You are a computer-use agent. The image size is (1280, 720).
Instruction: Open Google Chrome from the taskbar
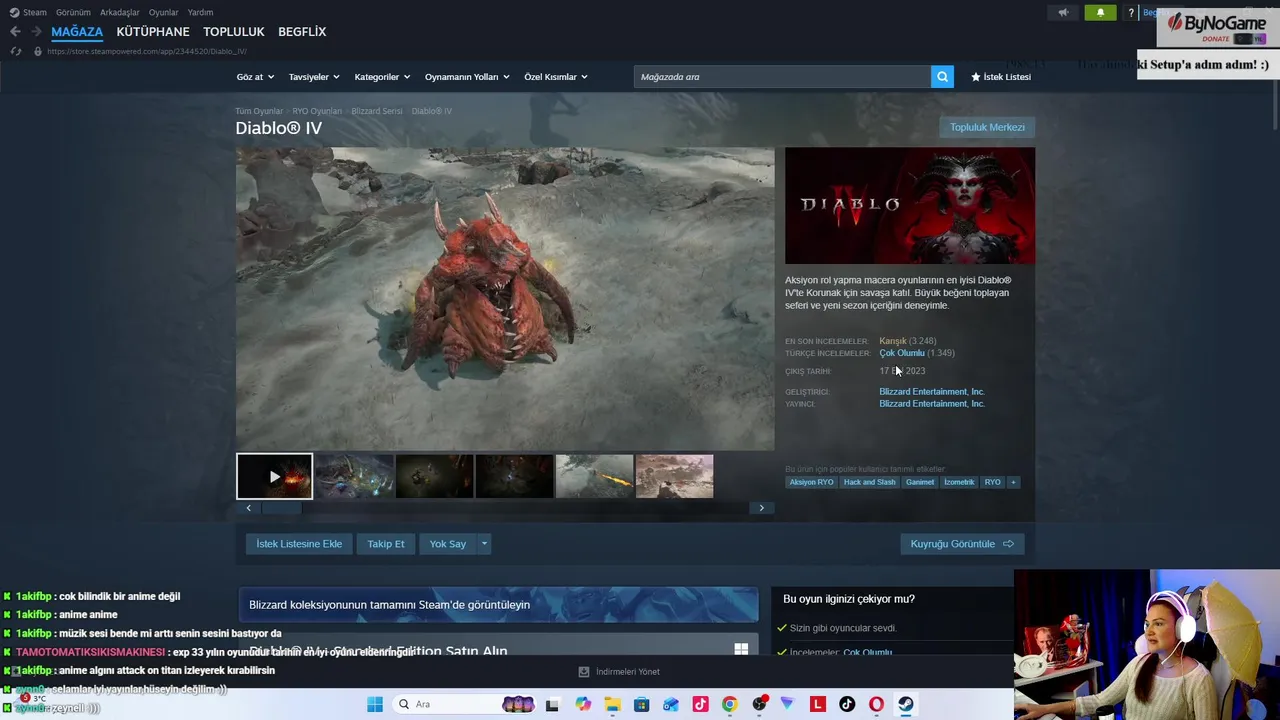click(729, 704)
